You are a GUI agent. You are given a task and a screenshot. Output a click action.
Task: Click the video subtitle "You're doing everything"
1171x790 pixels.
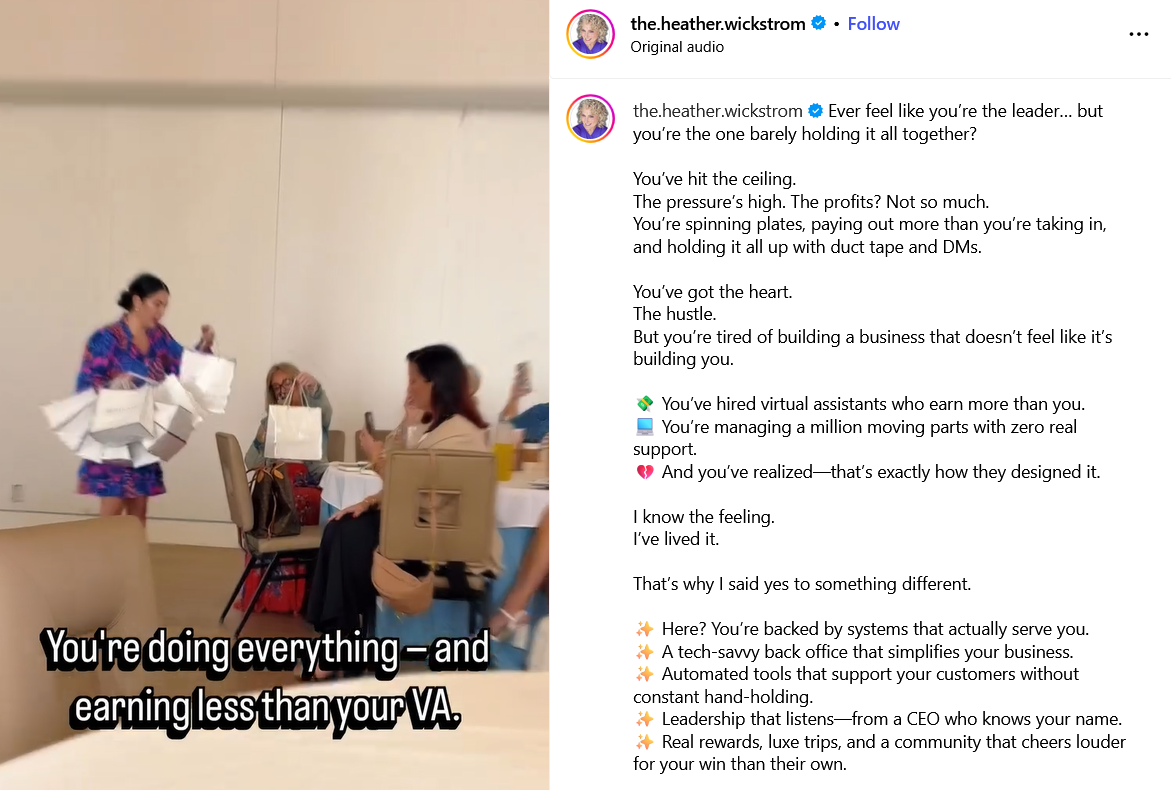[221, 649]
